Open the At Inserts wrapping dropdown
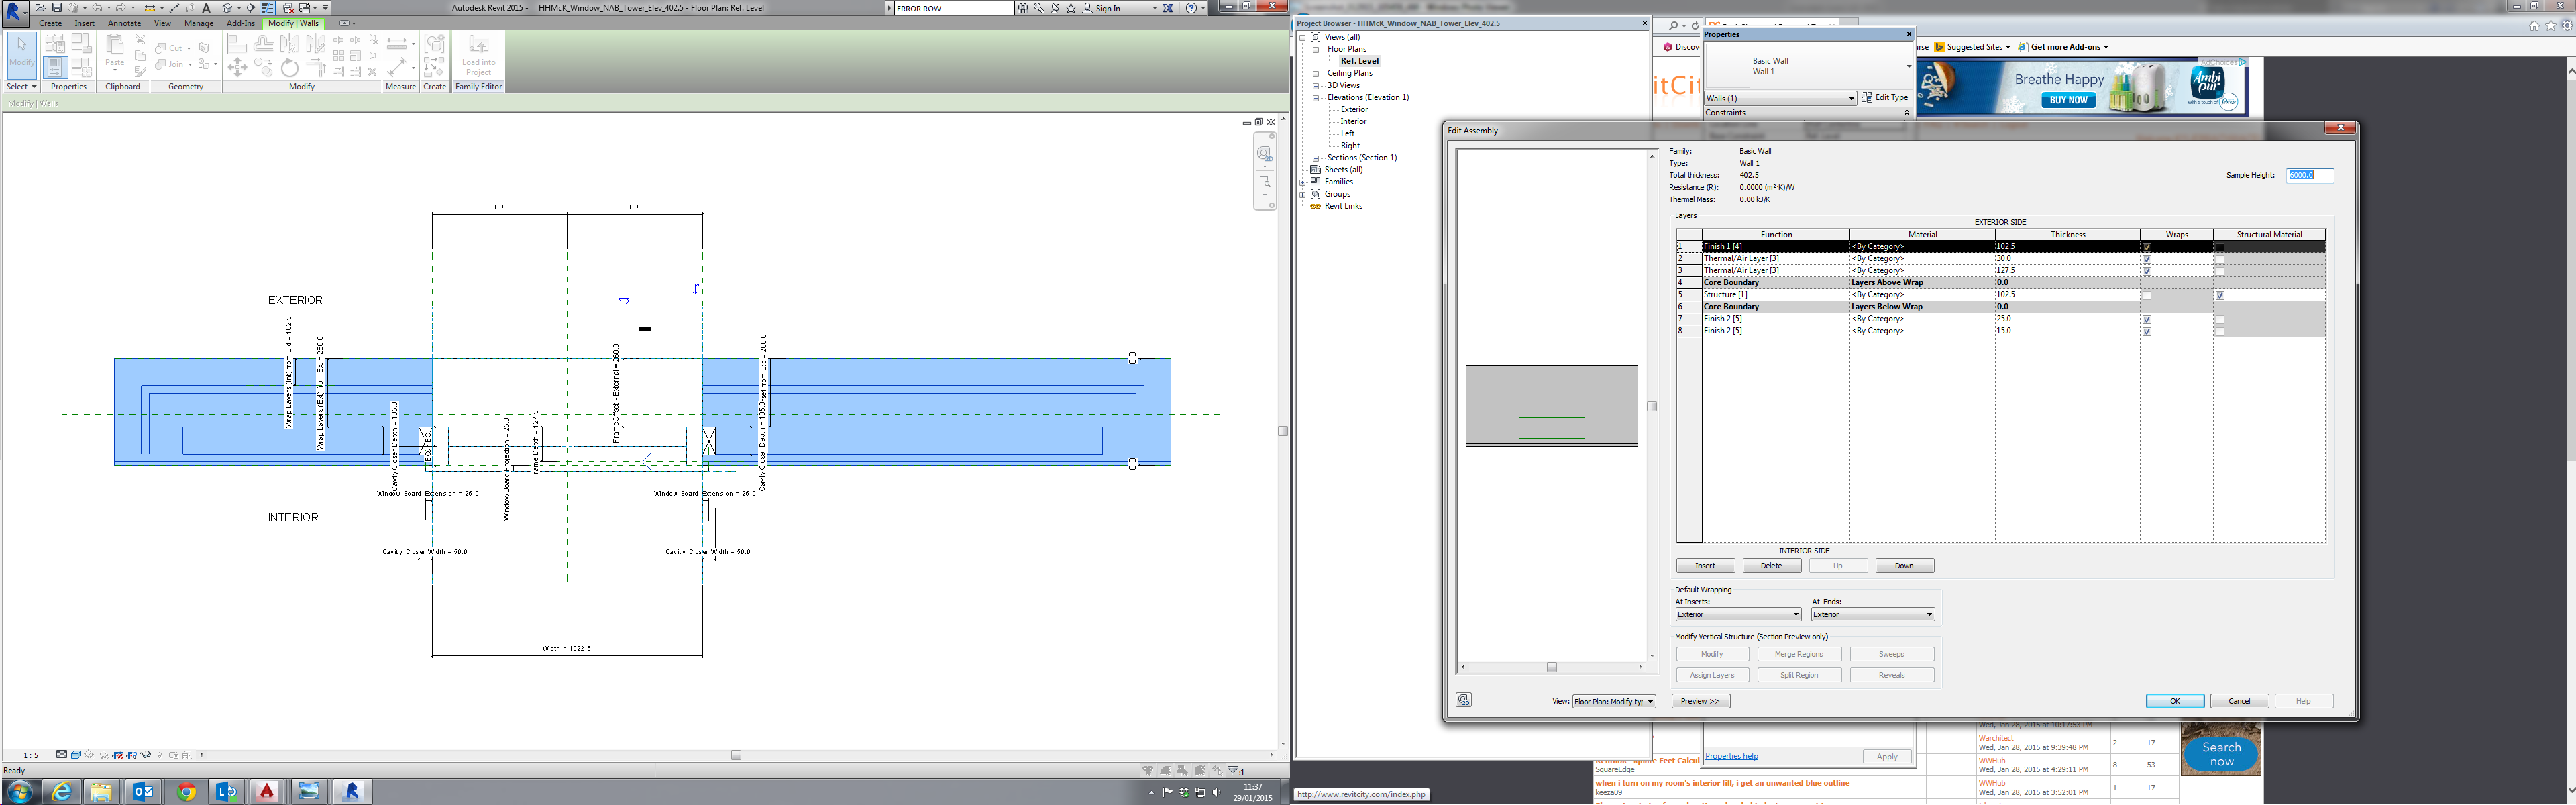2576x805 pixels. [1738, 614]
